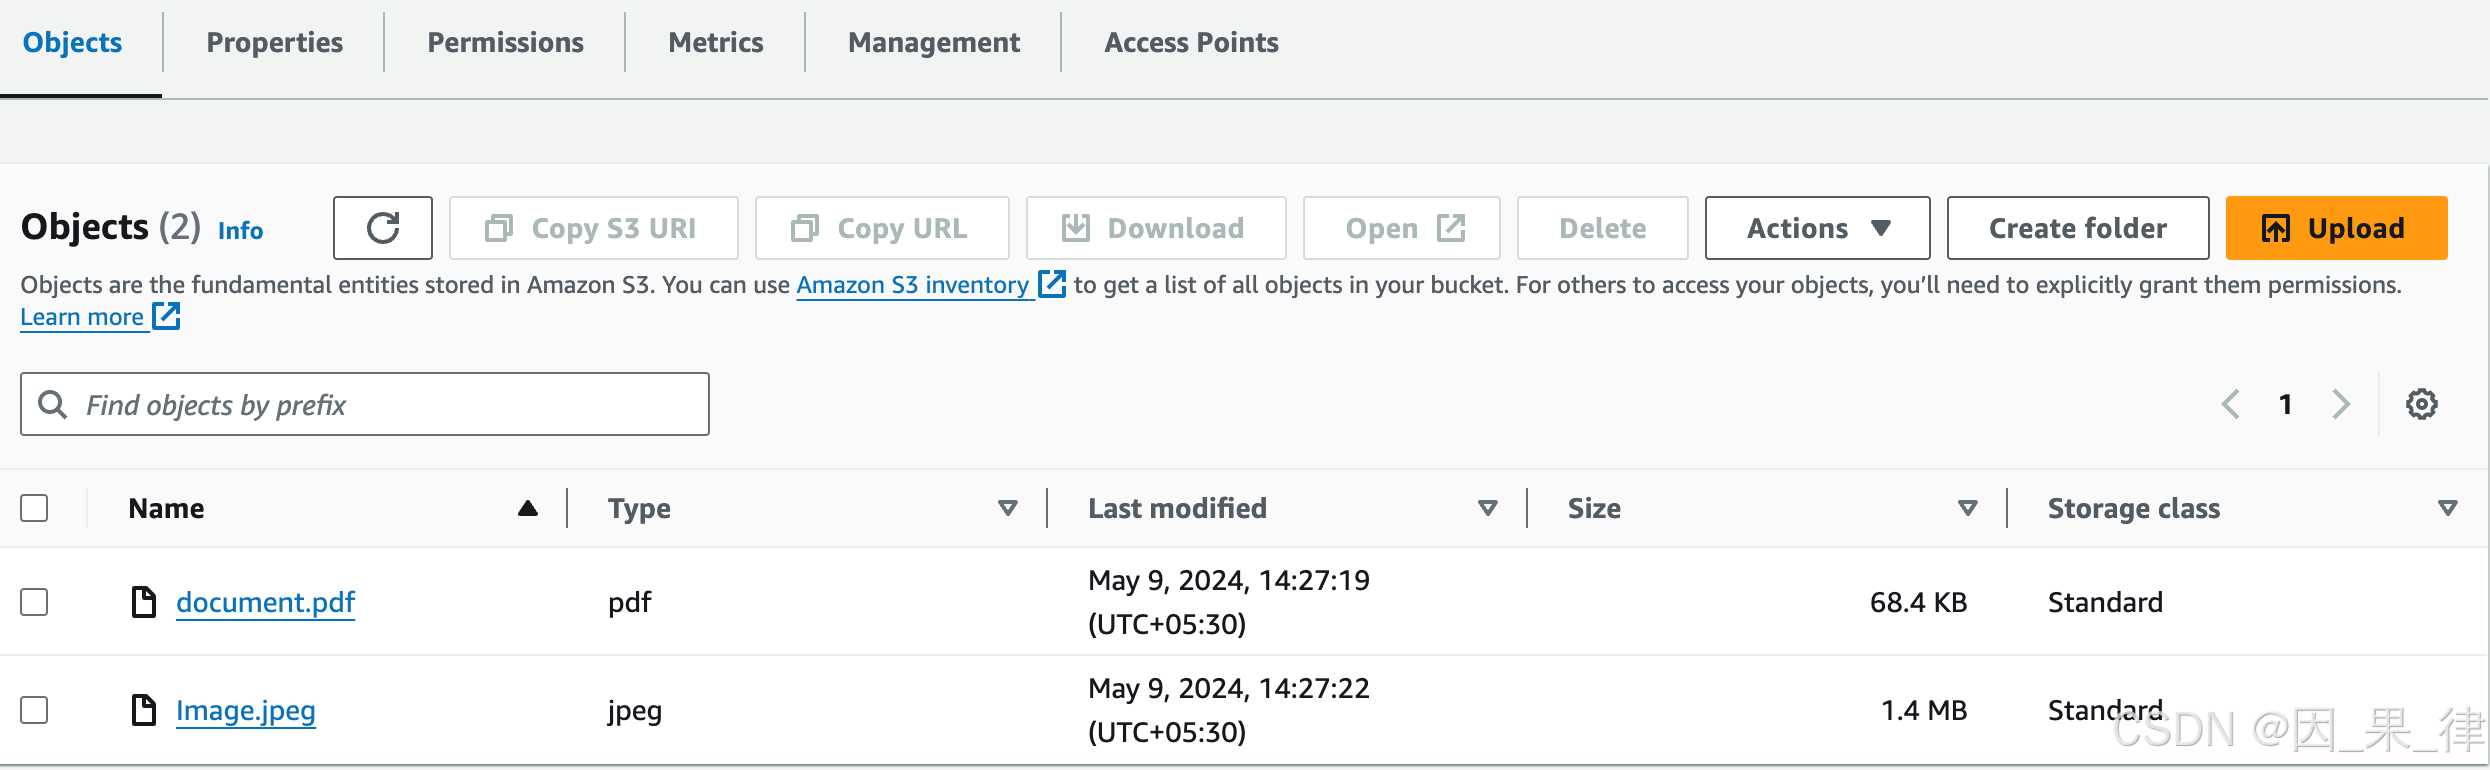Toggle the select-all objects checkbox
This screenshot has width=2490, height=770.
(x=34, y=508)
